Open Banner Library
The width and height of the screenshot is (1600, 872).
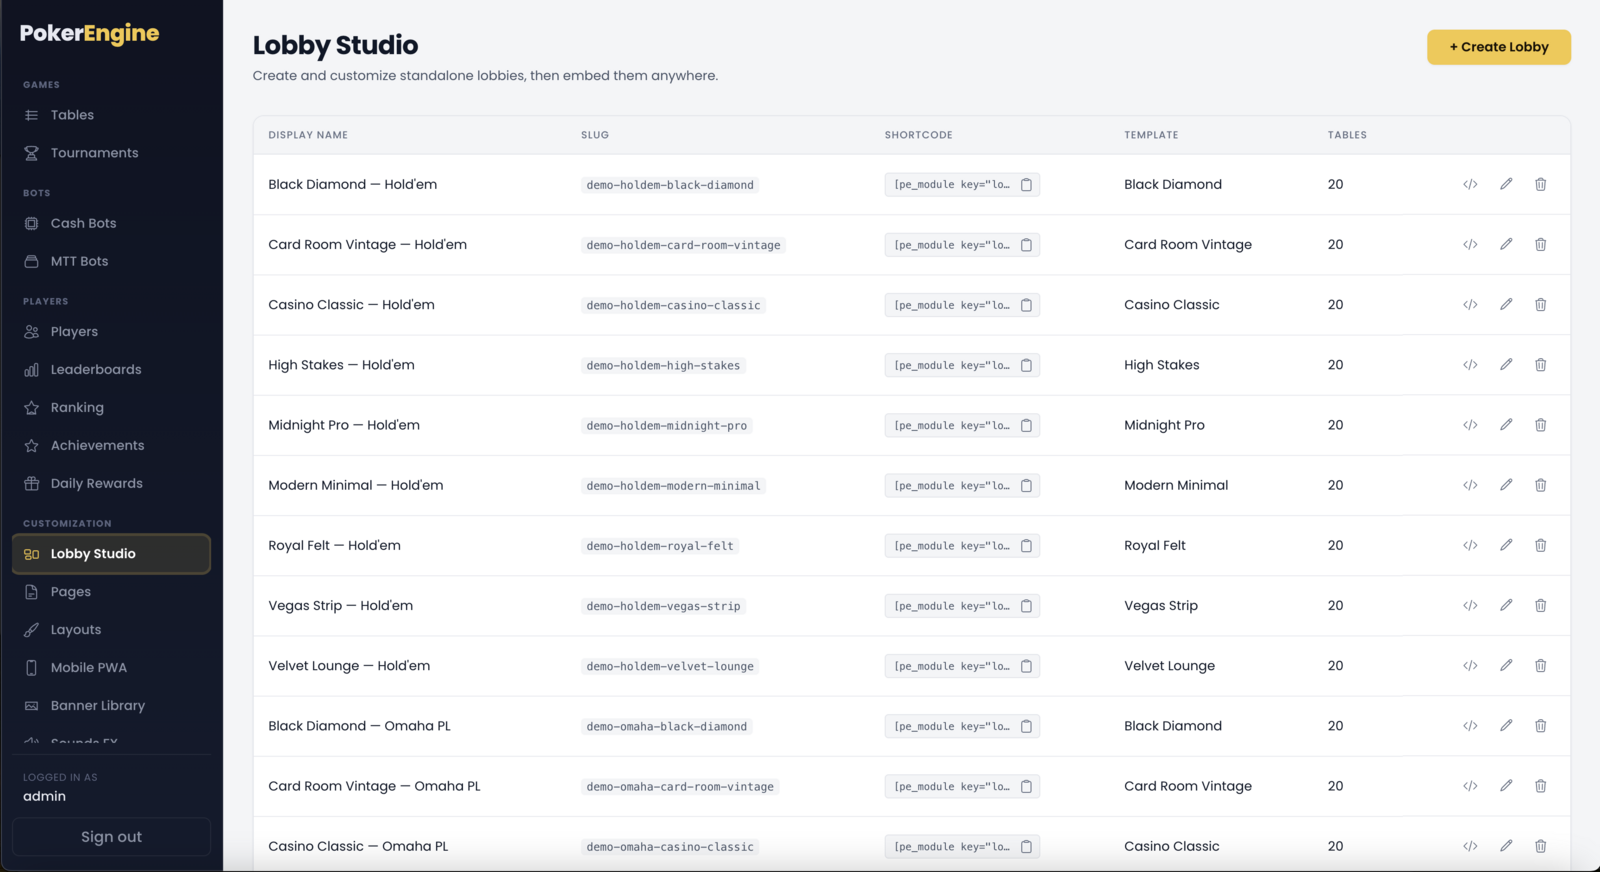[111, 706]
